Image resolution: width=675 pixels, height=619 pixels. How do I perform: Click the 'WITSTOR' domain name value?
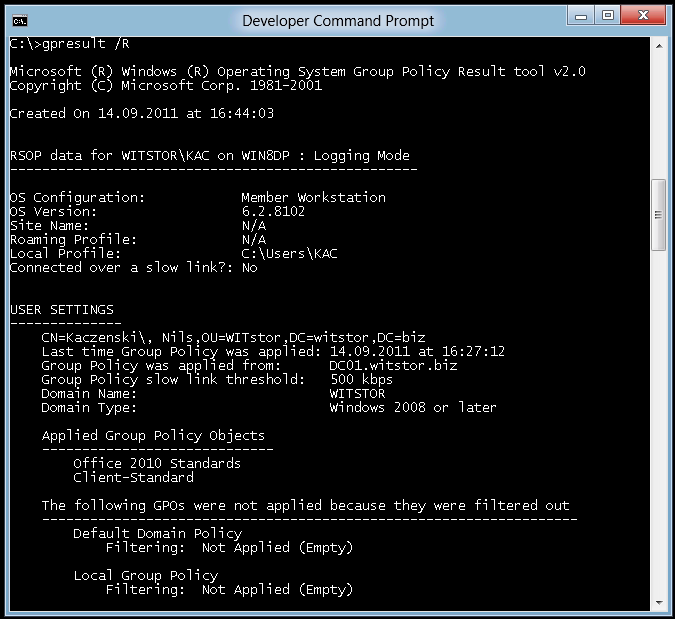[x=357, y=393]
